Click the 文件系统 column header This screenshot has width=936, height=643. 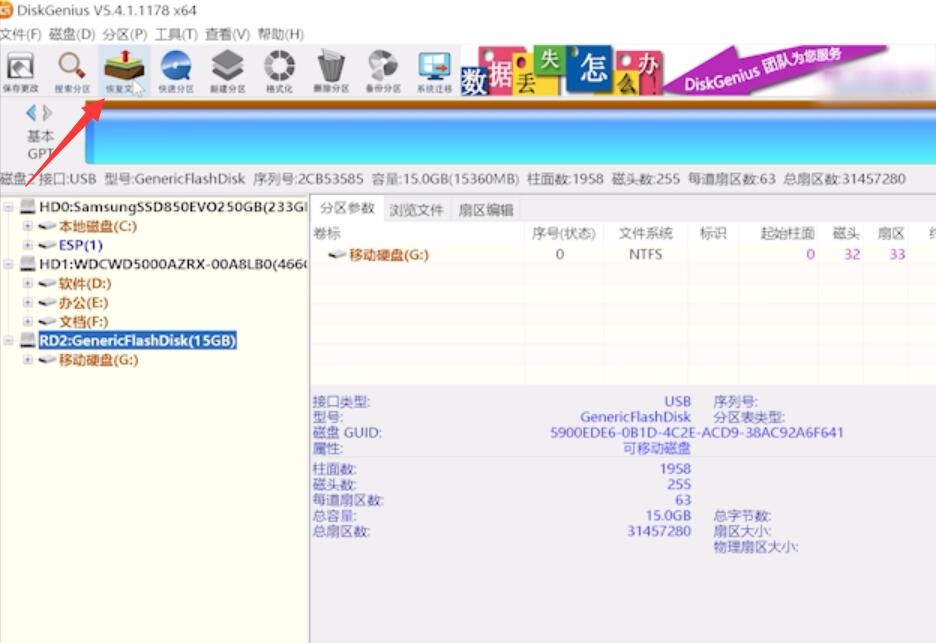(x=645, y=233)
